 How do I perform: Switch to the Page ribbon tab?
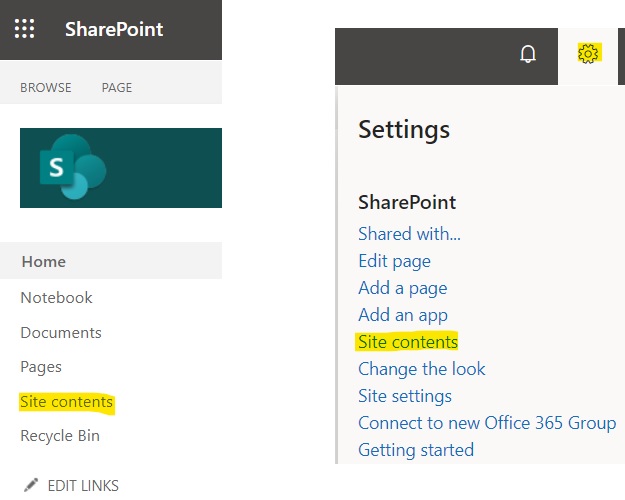pyautogui.click(x=117, y=87)
